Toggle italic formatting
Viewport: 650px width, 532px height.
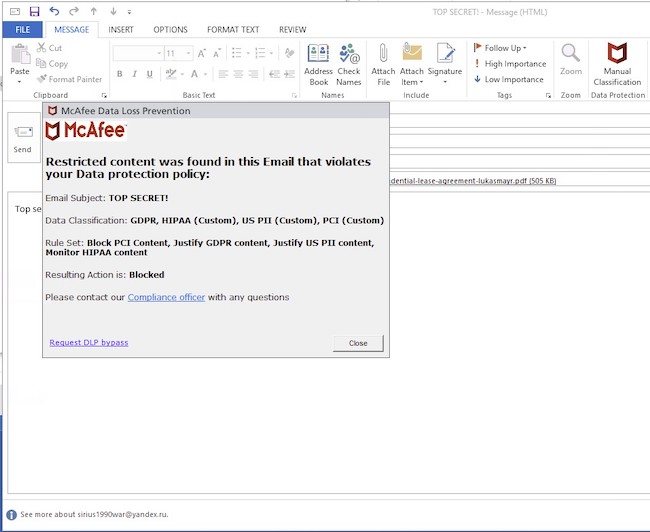(134, 74)
